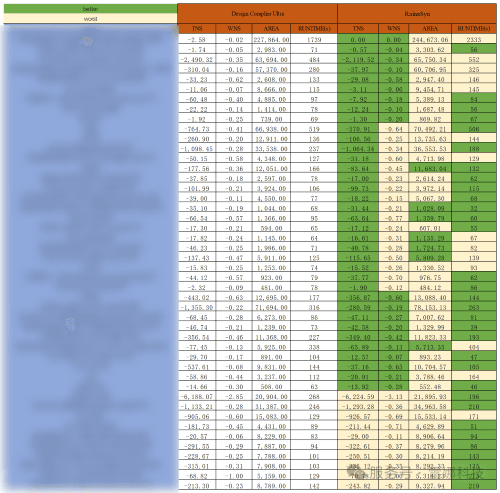The height and width of the screenshot is (493, 500).
Task: Click the AREA header under Design Compiler Ultra
Action: pos(271,29)
